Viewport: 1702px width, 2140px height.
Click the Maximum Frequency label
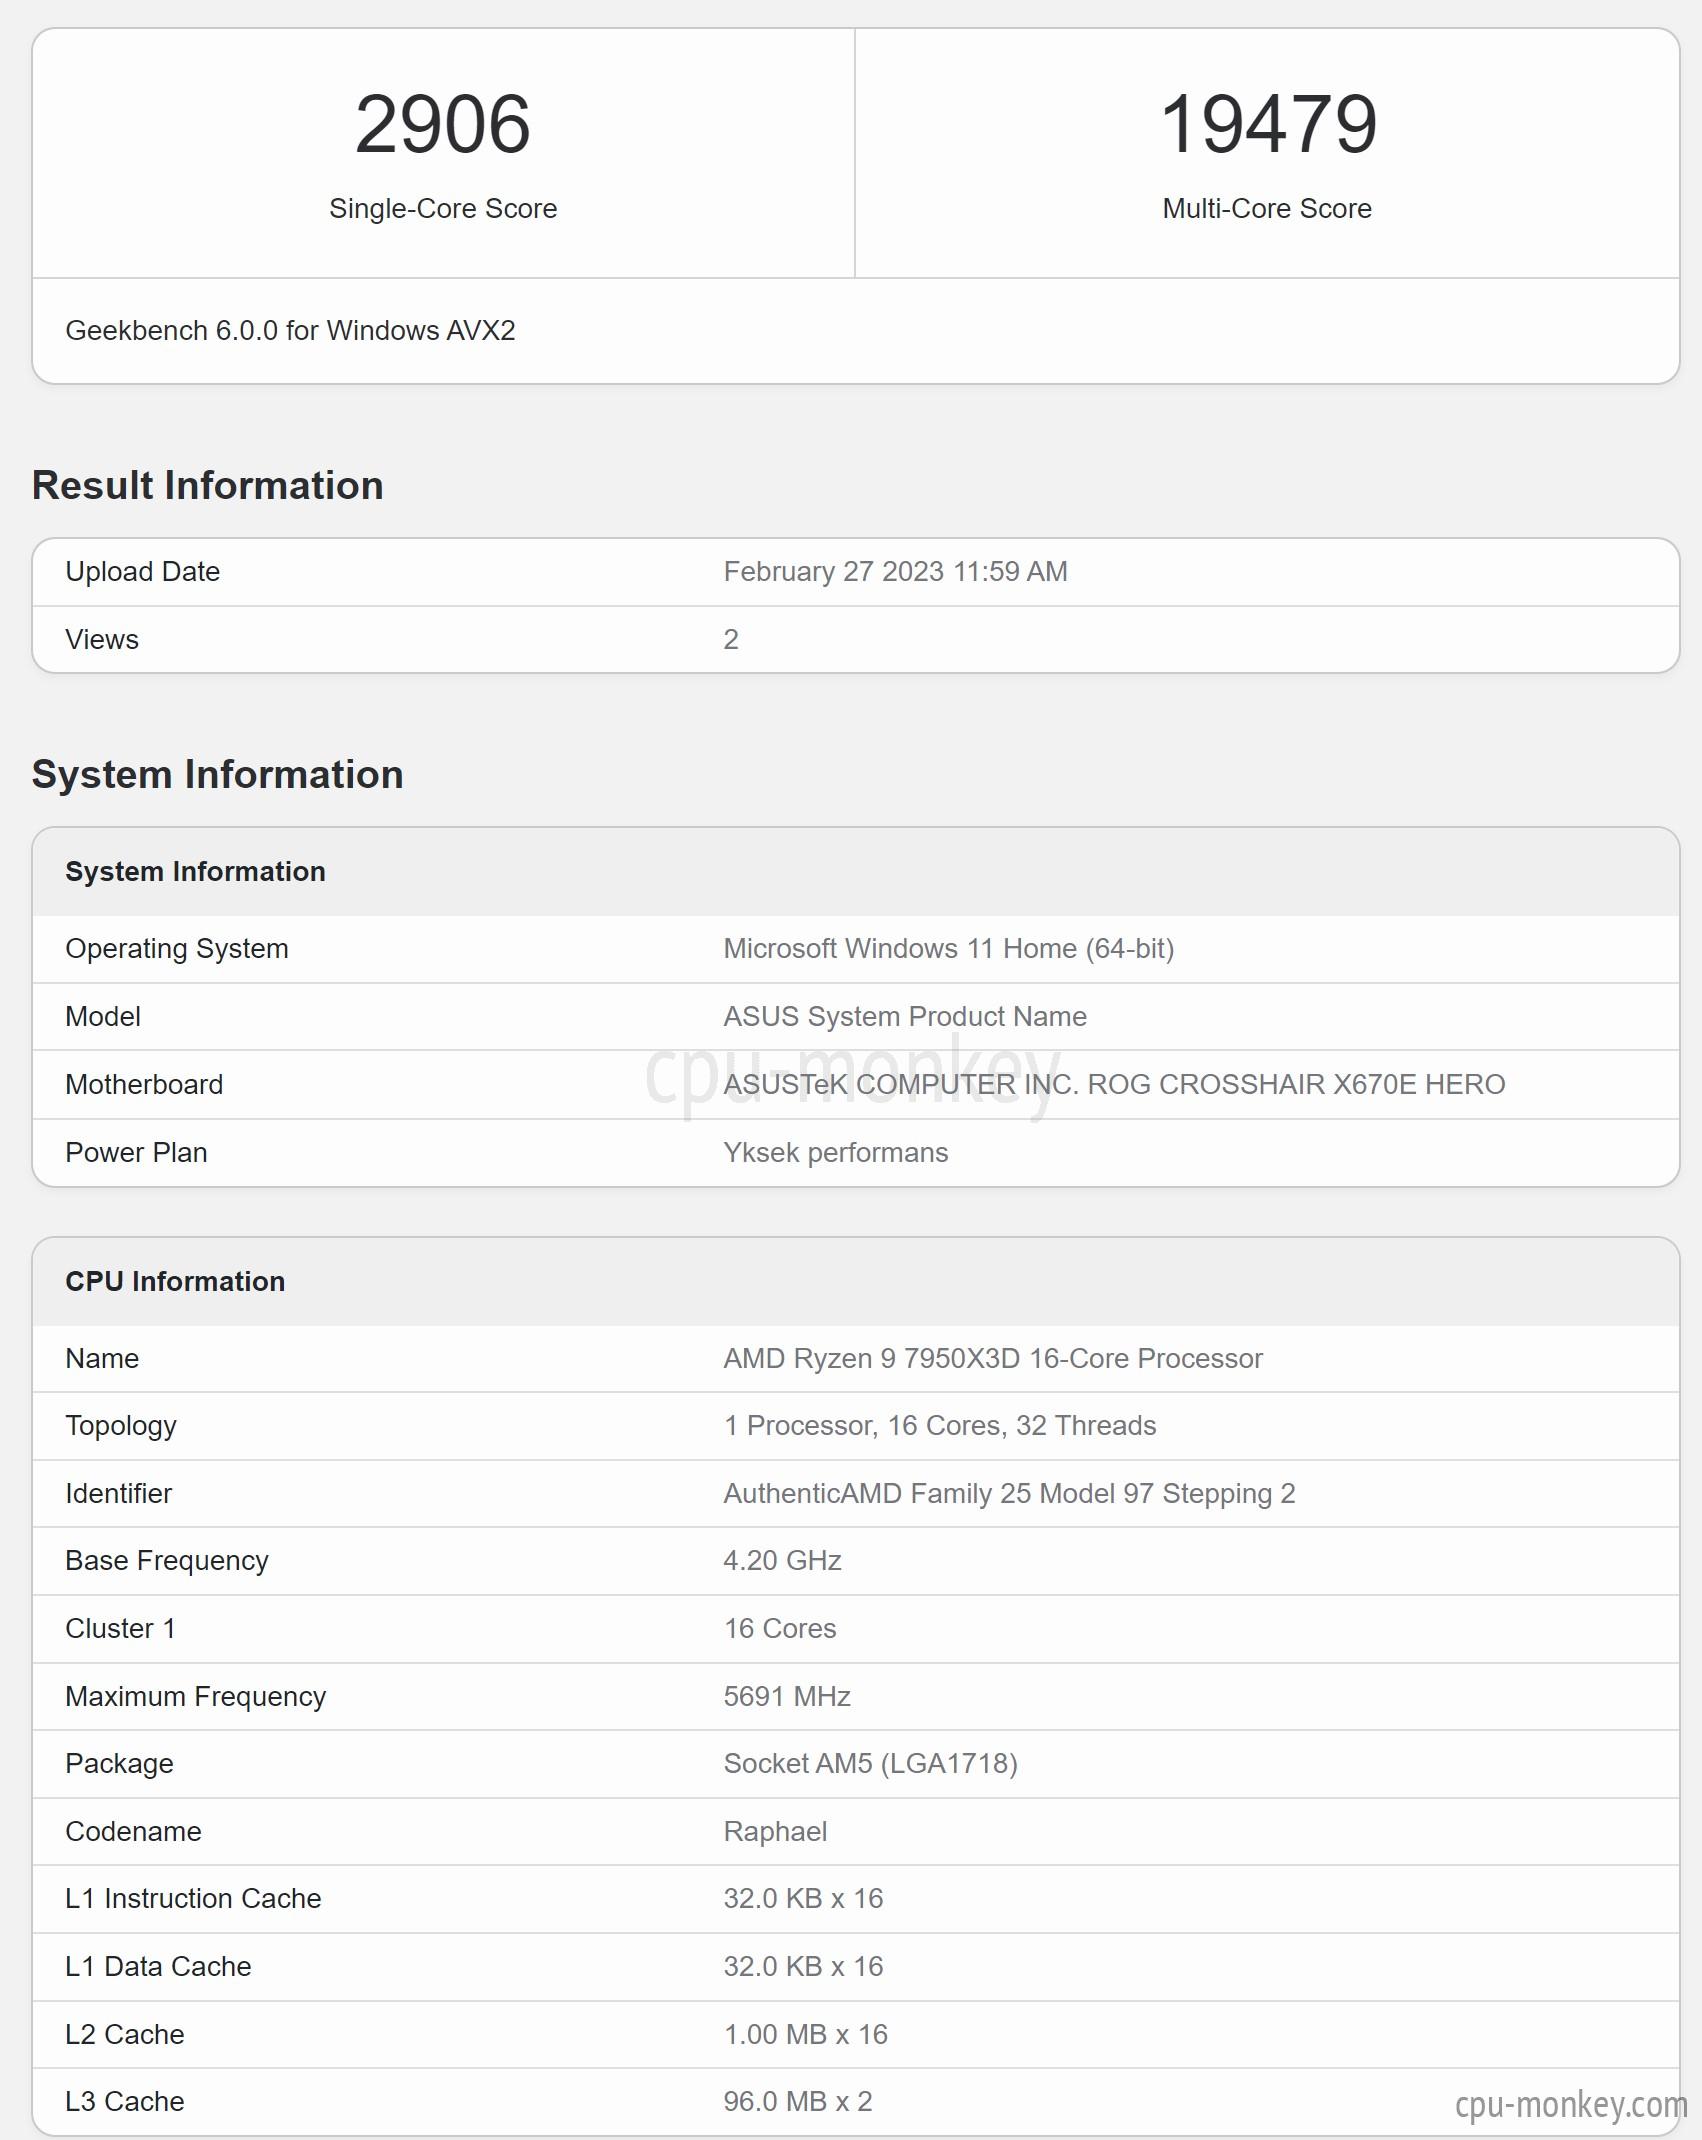pyautogui.click(x=196, y=1696)
